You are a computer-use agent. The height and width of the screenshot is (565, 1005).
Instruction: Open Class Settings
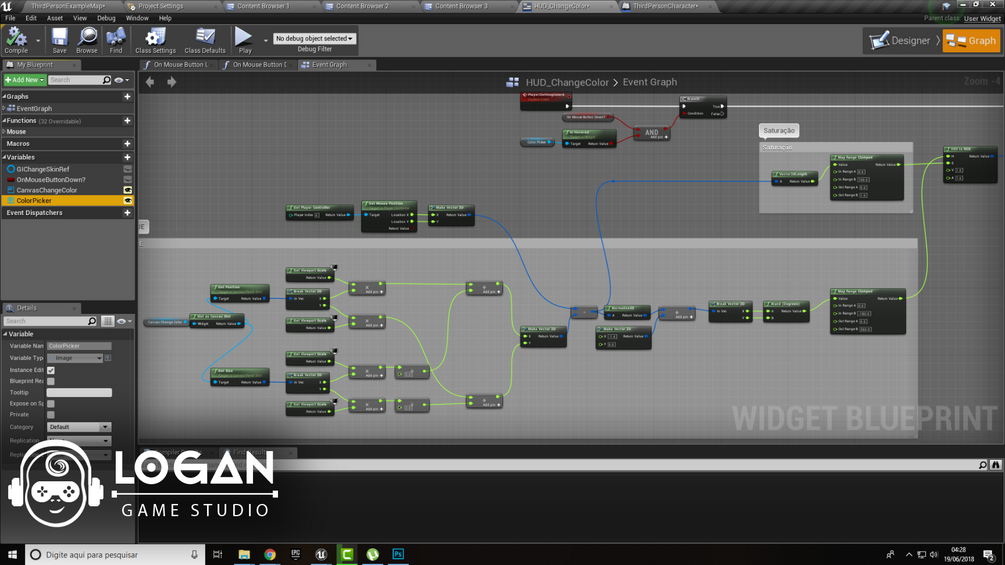[x=155, y=40]
